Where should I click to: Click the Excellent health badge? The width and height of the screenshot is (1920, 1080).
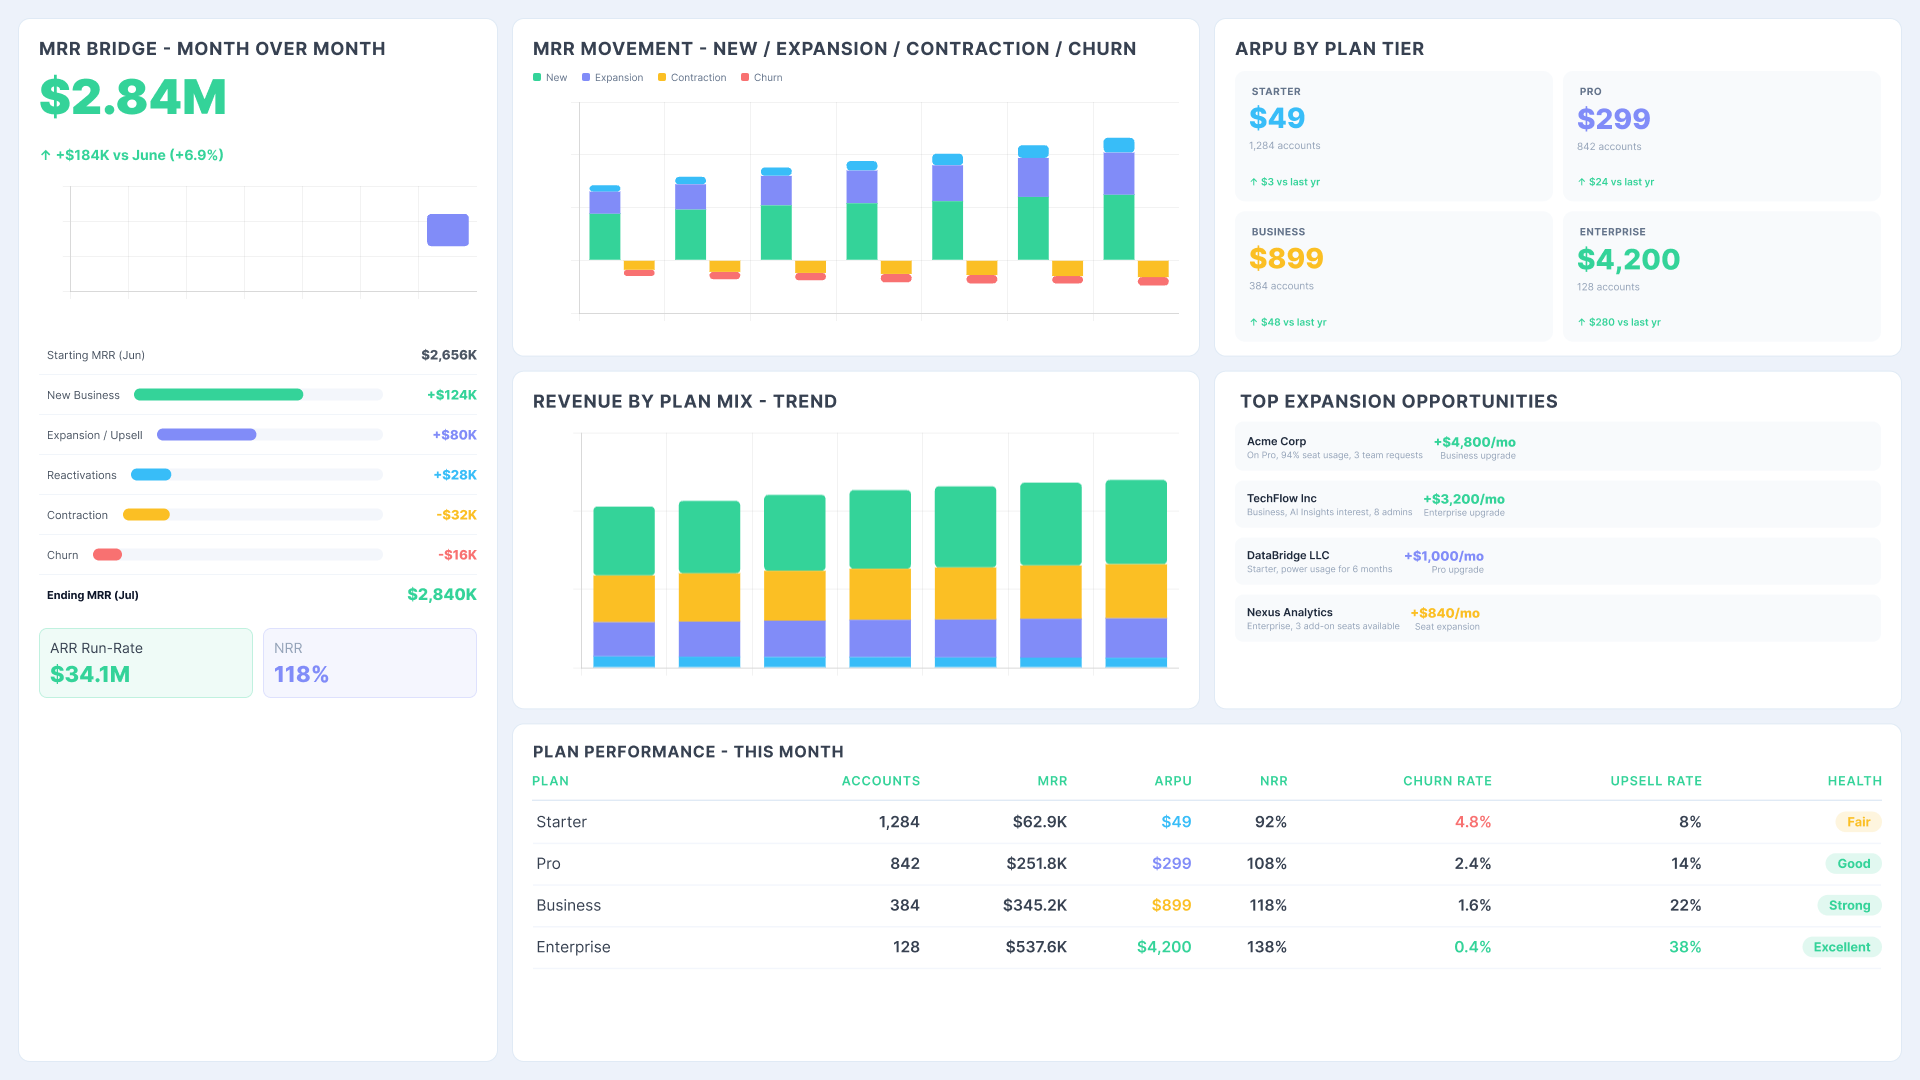tap(1842, 948)
